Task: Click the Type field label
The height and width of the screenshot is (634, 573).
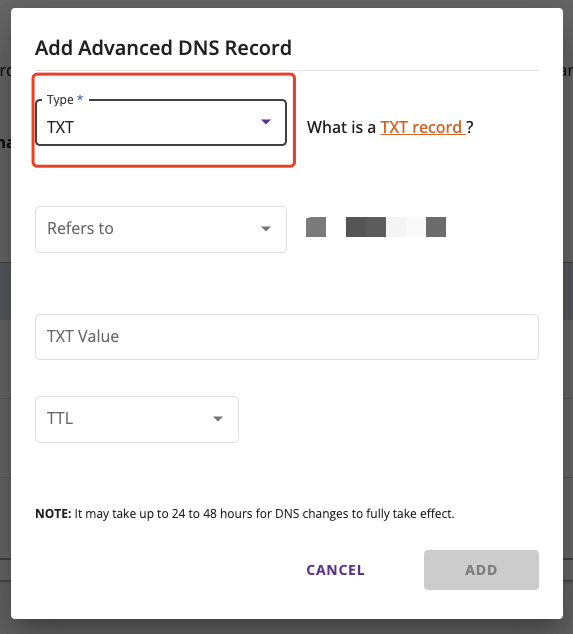Action: 60,99
